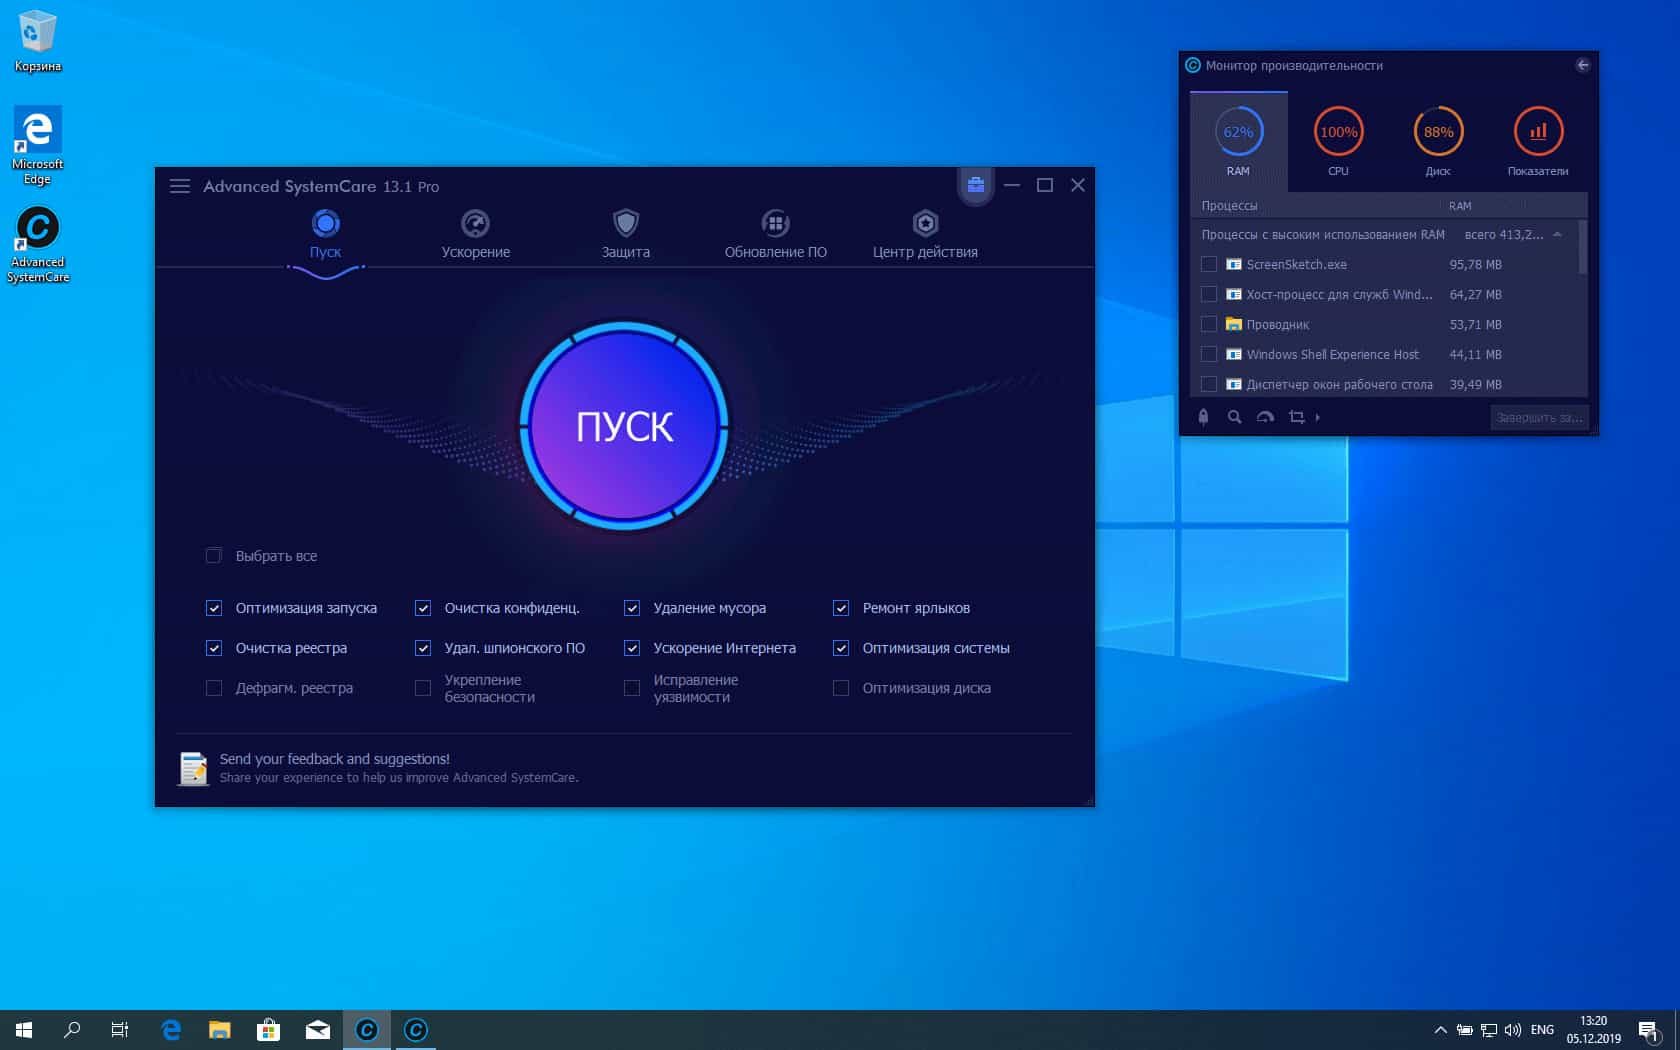The image size is (1680, 1050).
Task: Expand more tools arrow in Performance Monitor footer
Action: pos(1318,417)
